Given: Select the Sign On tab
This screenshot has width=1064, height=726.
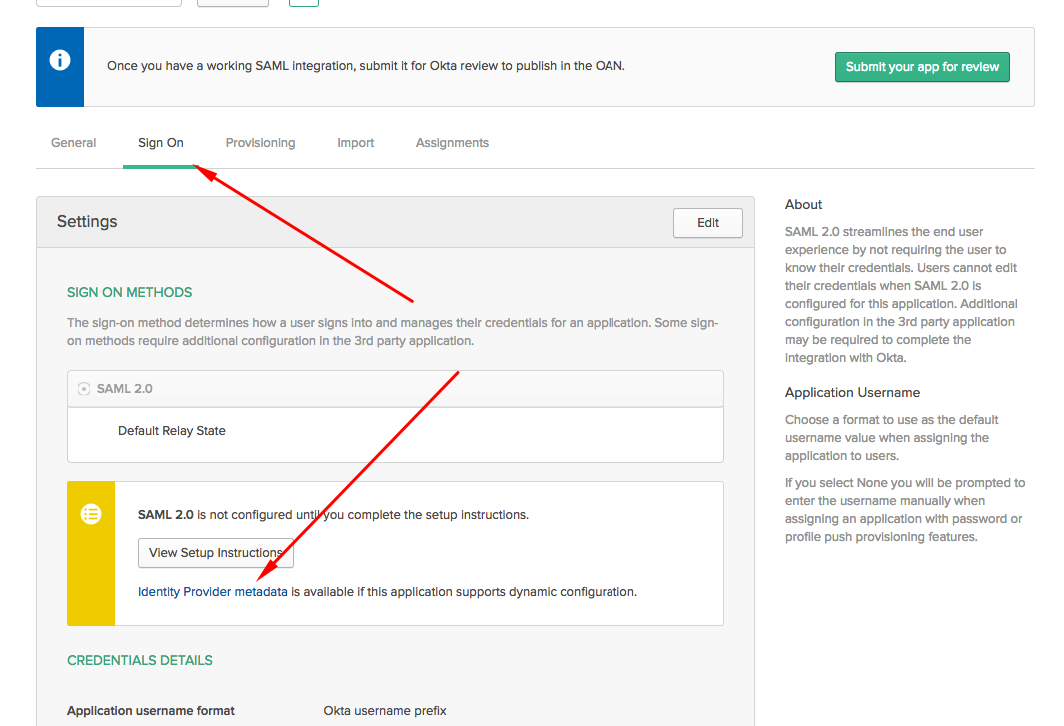Looking at the screenshot, I should point(160,142).
